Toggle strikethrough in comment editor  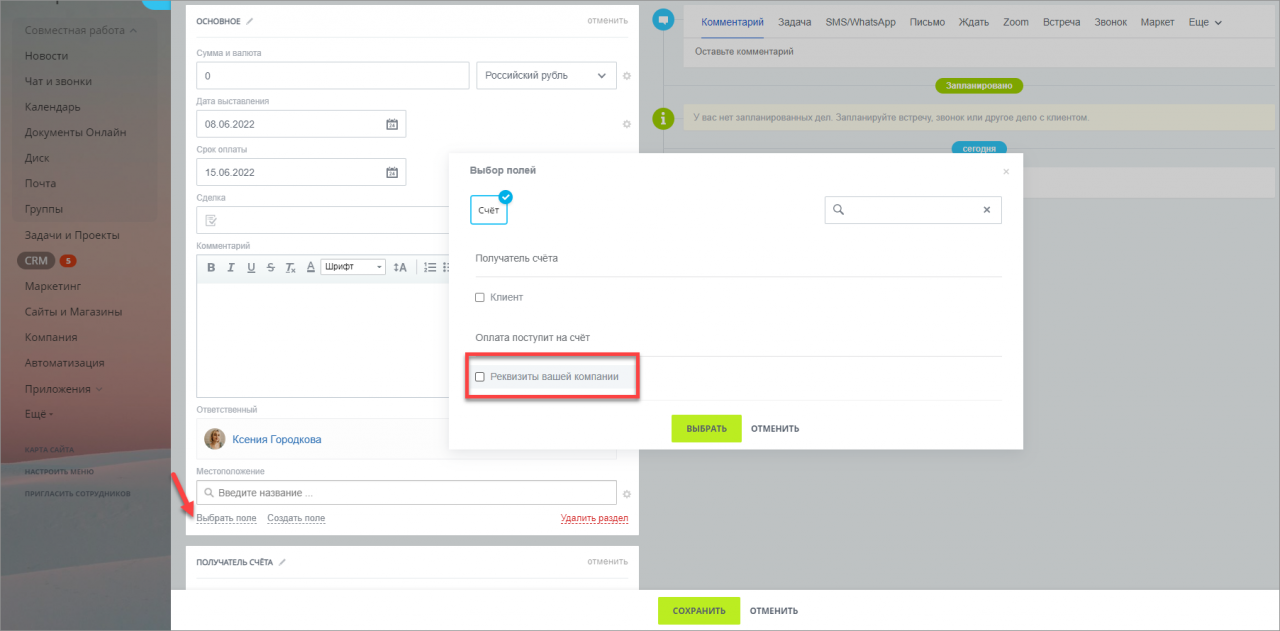pos(270,267)
